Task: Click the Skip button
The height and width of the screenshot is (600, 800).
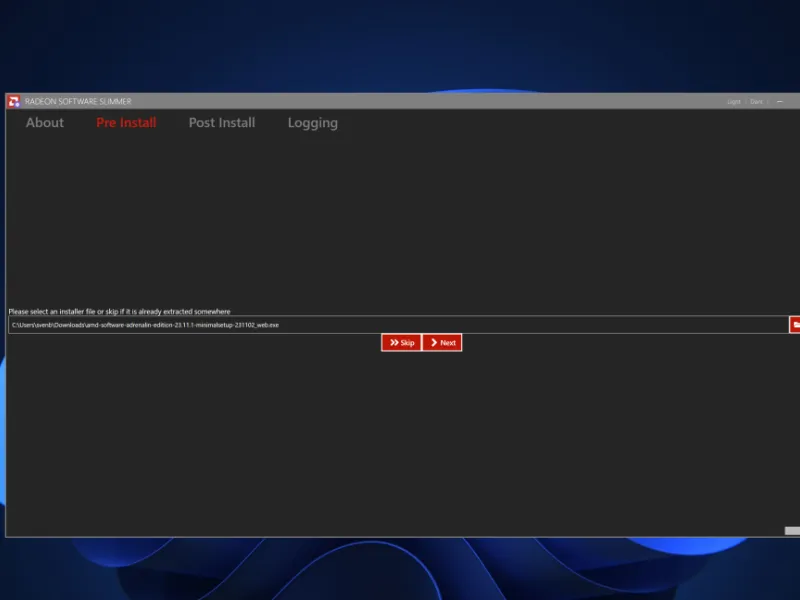Action: [x=402, y=342]
